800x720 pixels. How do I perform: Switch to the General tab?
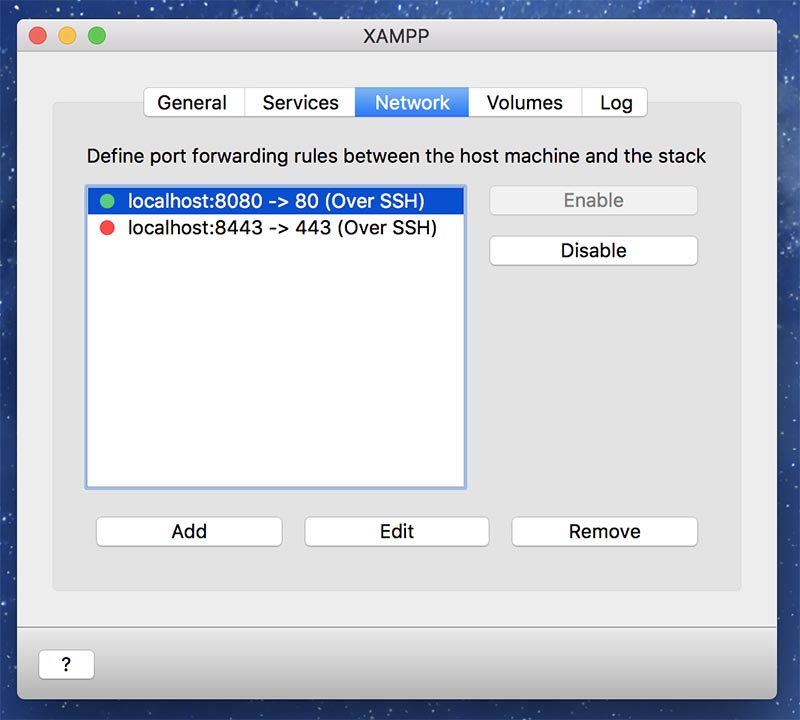(194, 103)
